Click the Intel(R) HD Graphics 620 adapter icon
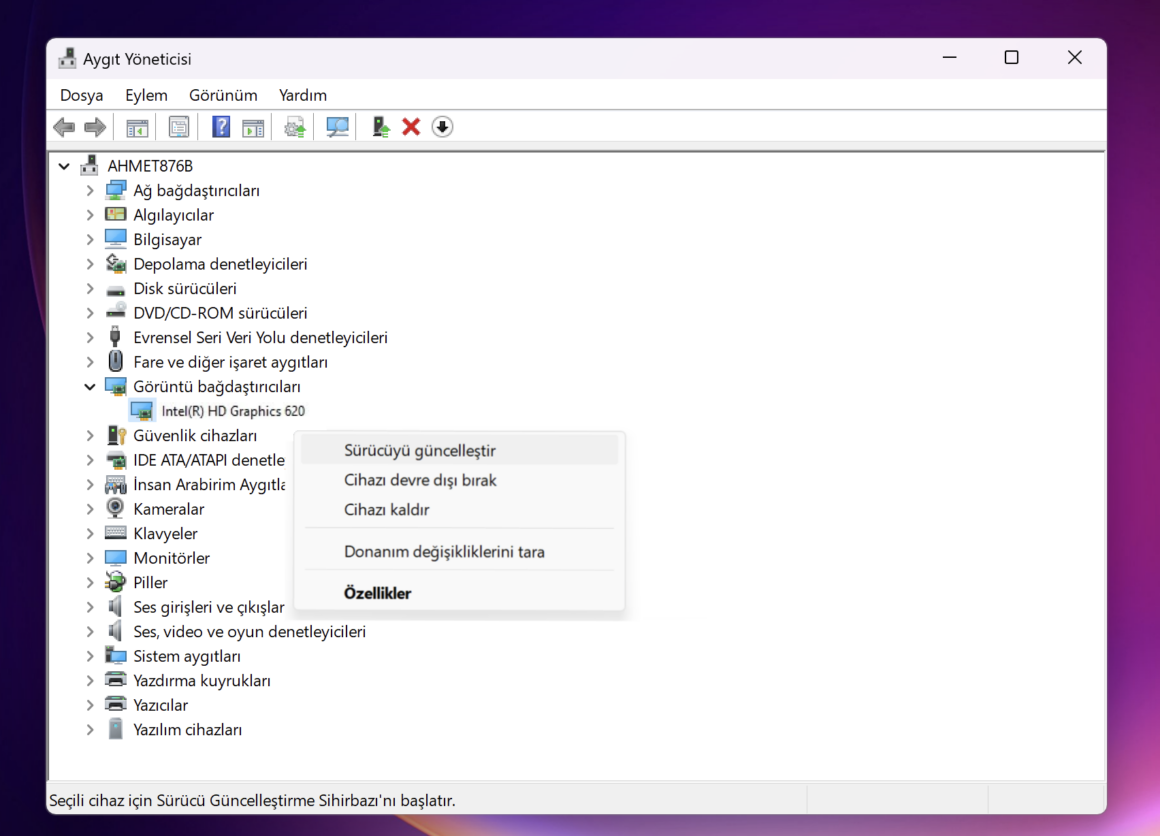This screenshot has width=1160, height=836. 141,411
